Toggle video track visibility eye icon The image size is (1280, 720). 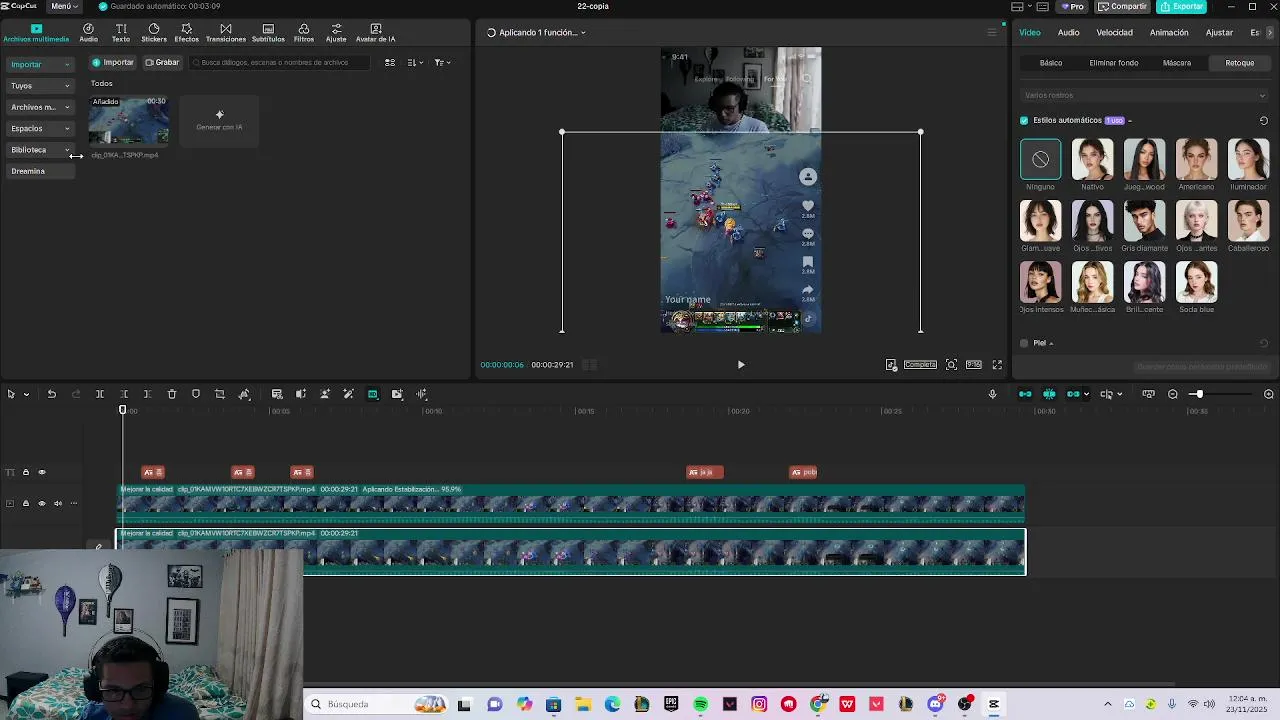click(42, 503)
